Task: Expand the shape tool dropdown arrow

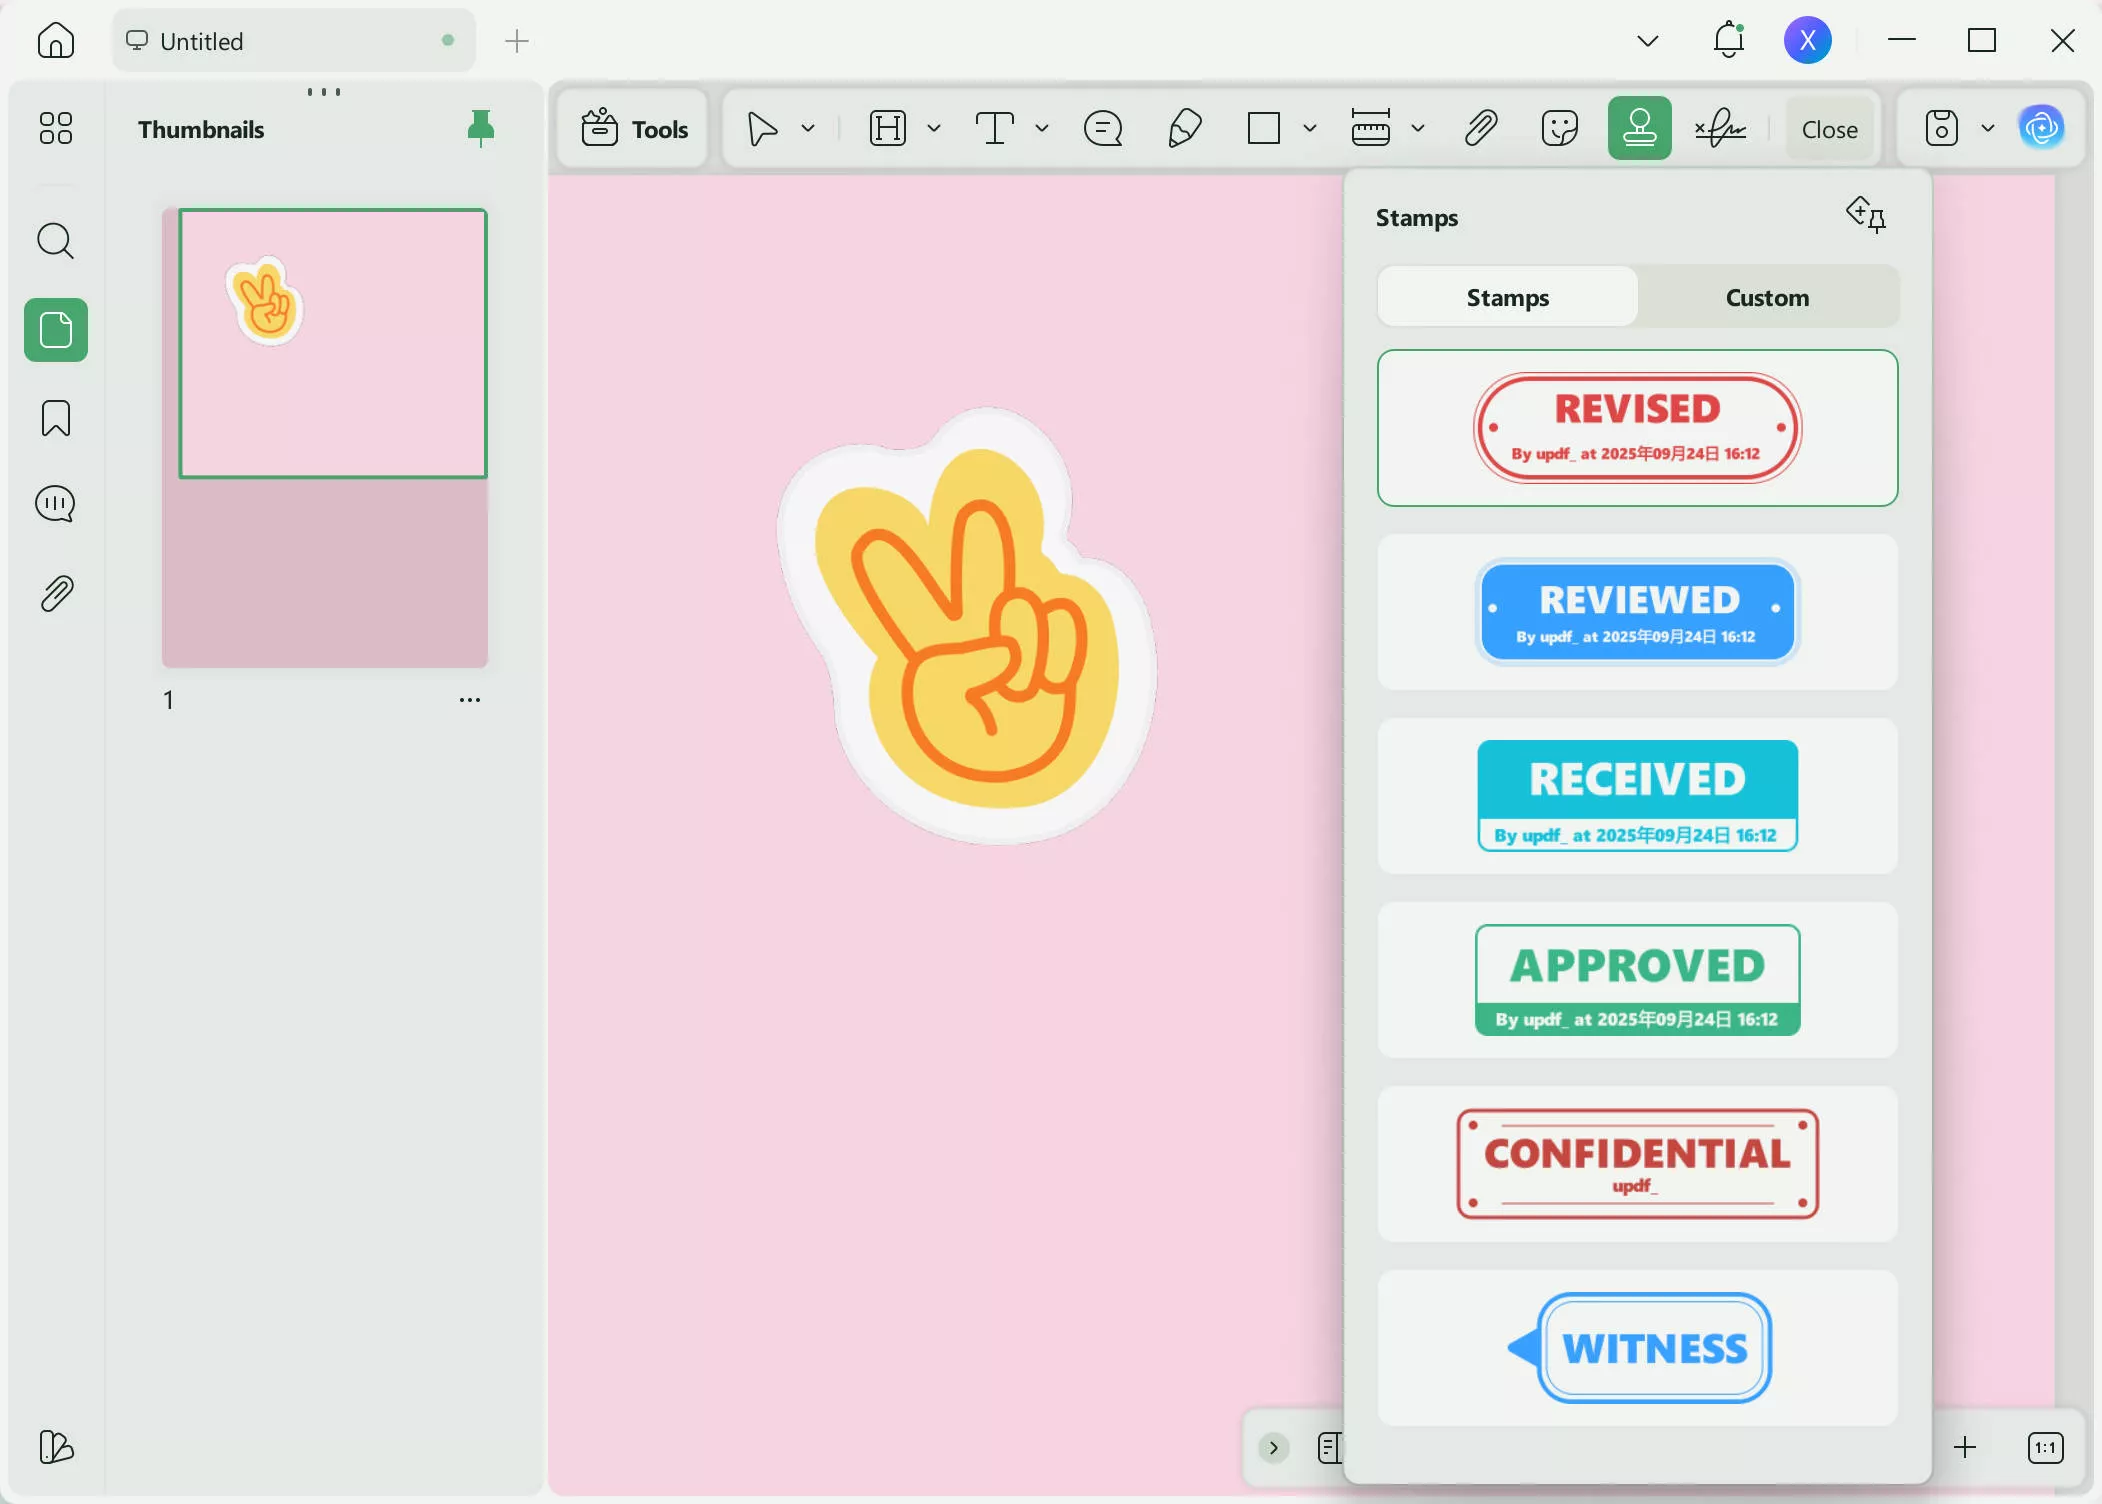Action: point(1310,128)
